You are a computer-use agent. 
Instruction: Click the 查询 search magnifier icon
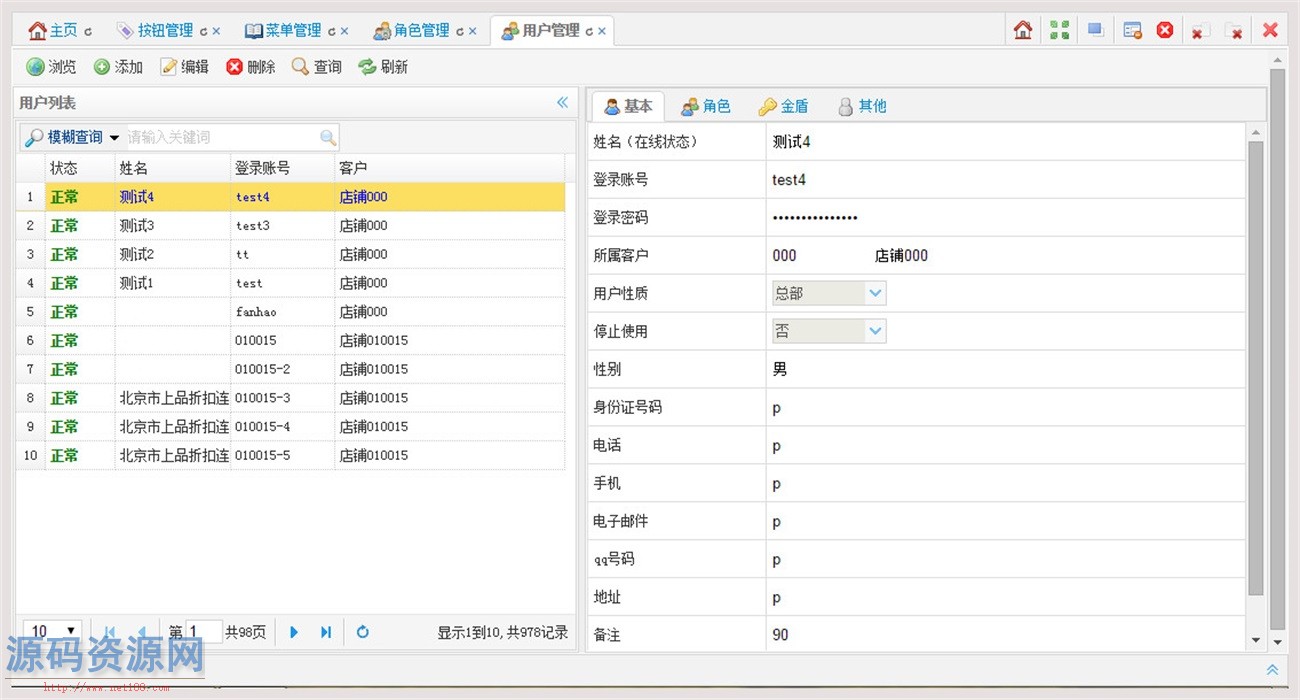click(x=300, y=67)
